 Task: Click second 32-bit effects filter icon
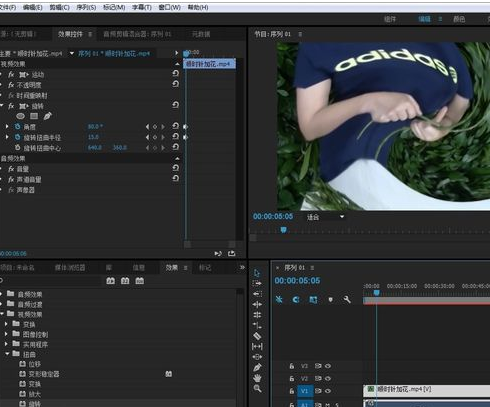125,281
